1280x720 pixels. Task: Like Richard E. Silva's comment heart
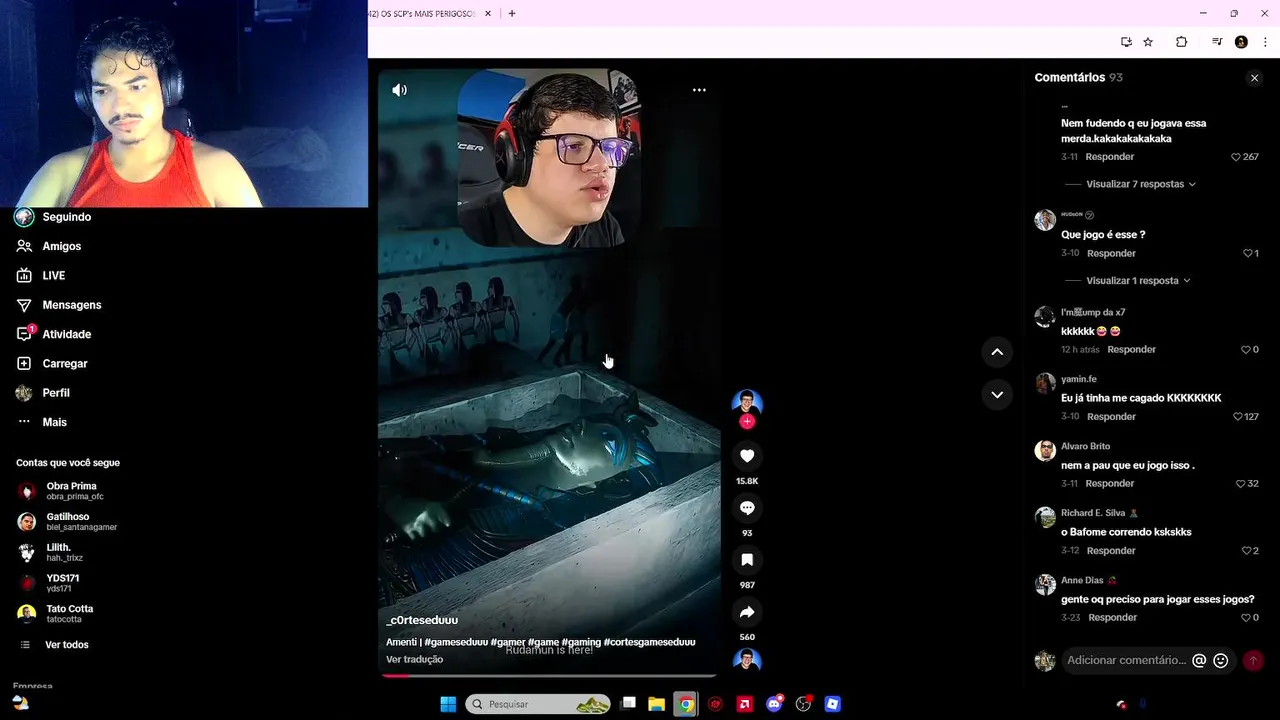1246,551
